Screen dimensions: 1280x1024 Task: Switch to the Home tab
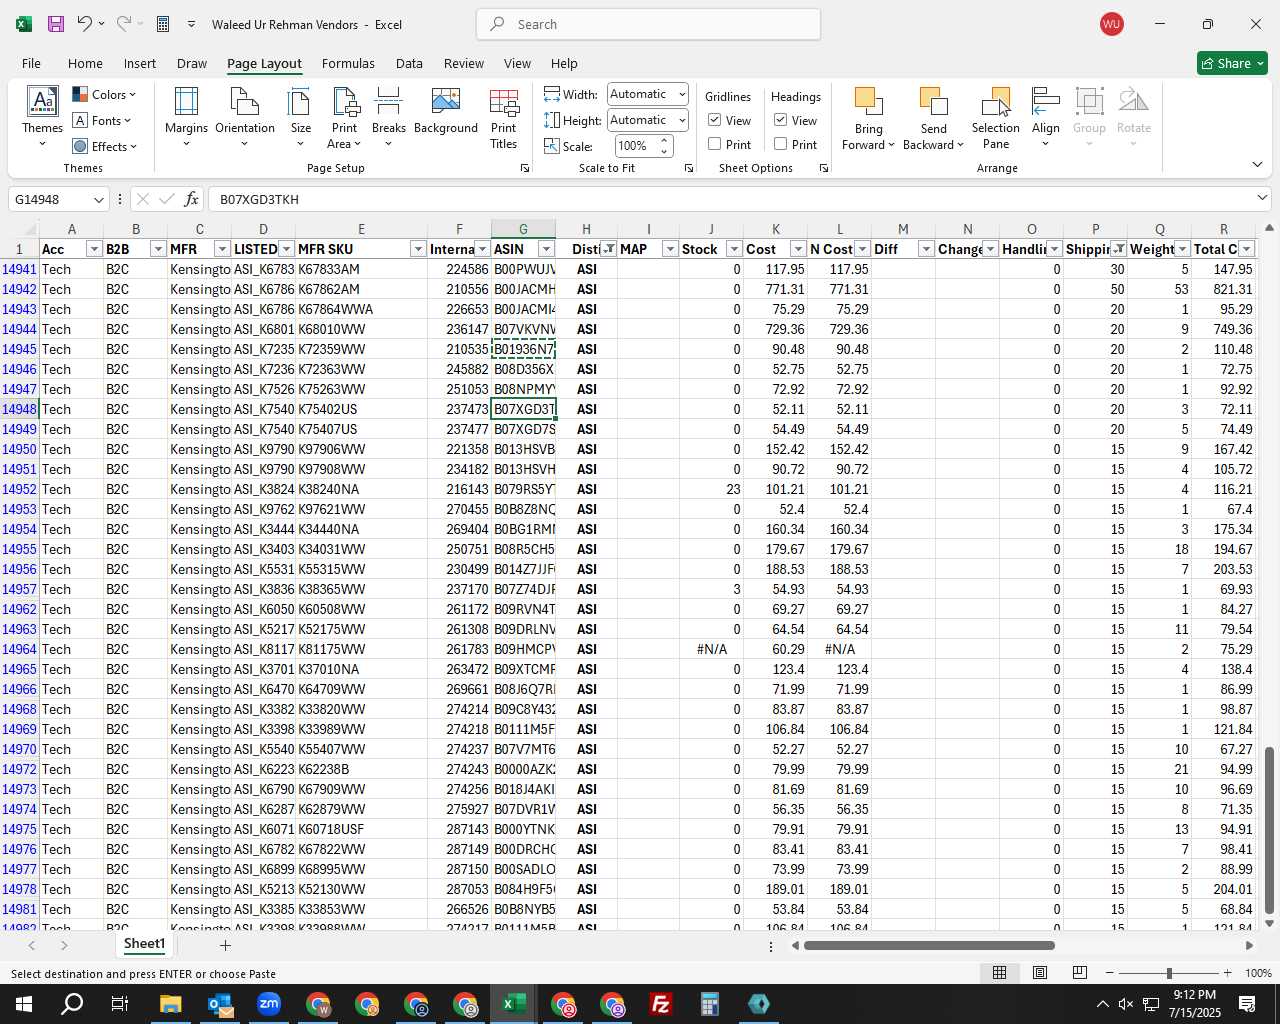pos(85,63)
